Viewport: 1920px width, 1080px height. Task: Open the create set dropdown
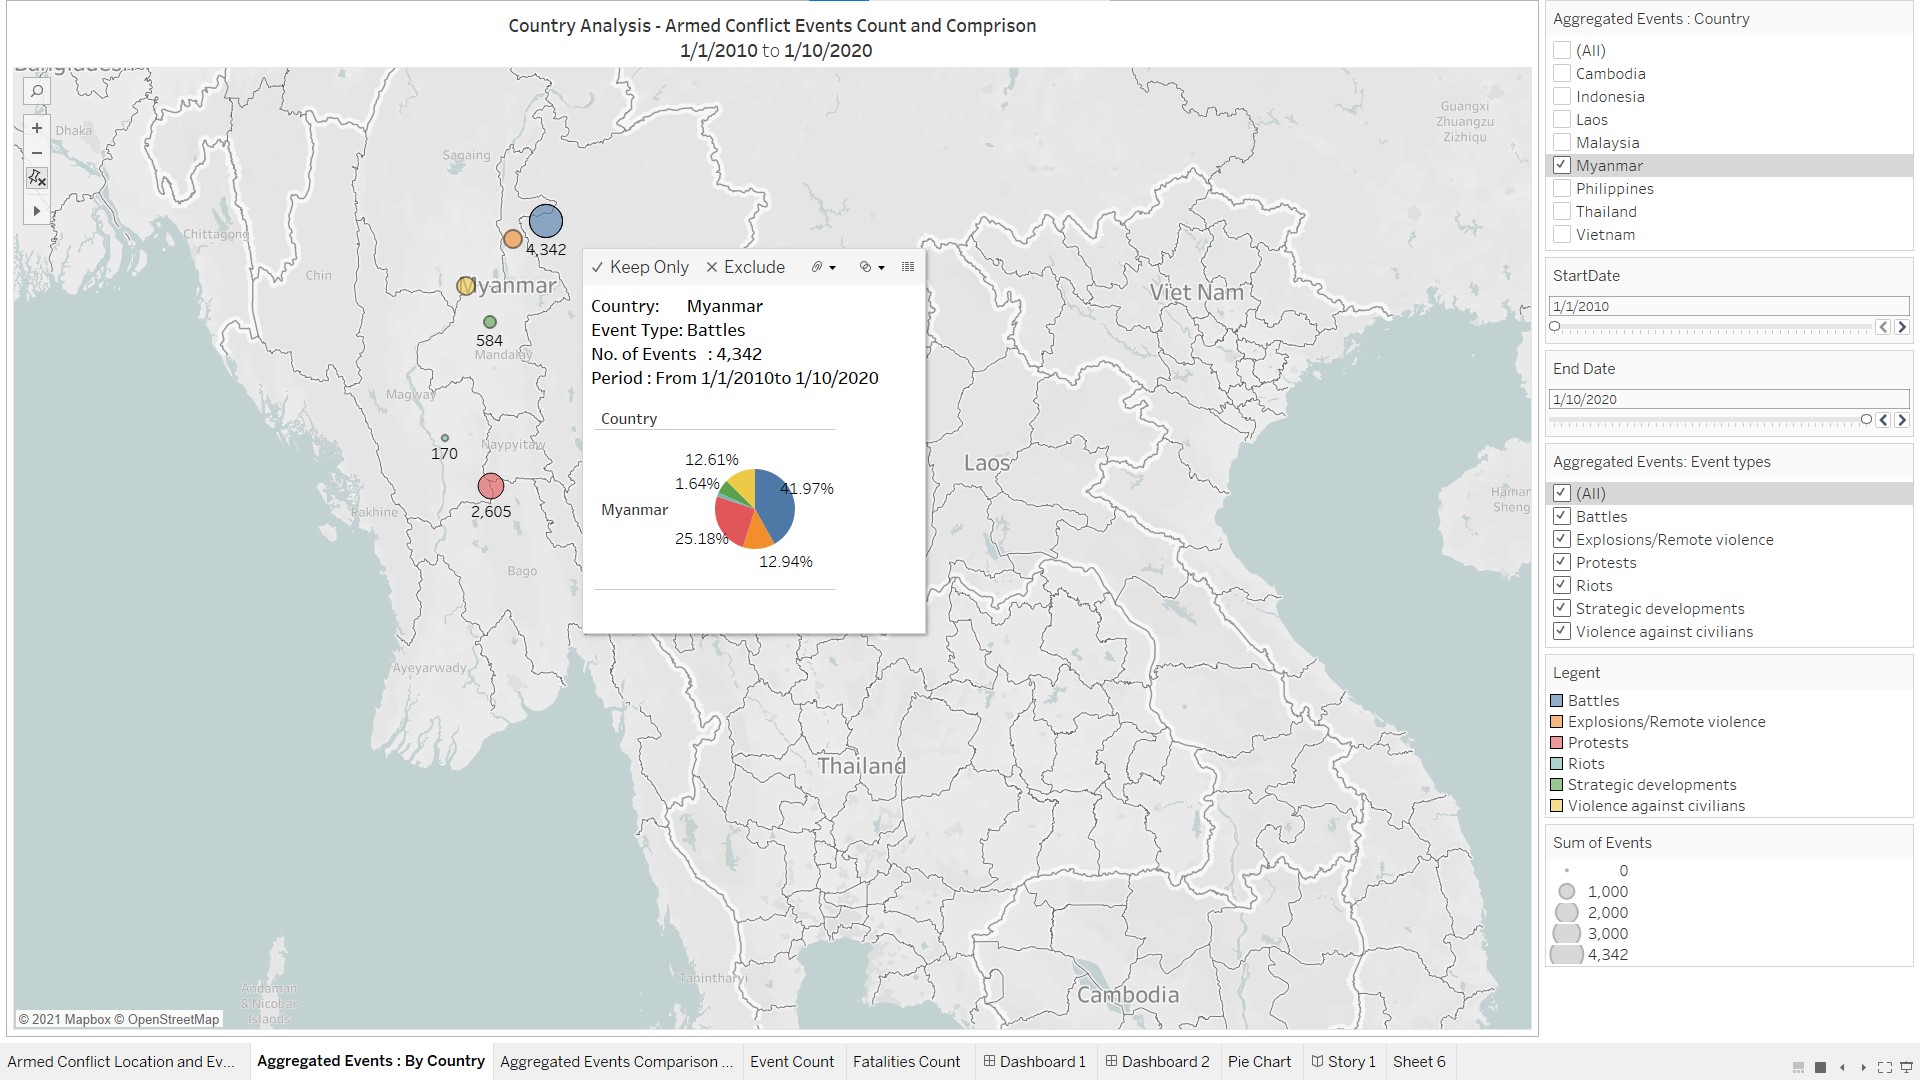pos(872,267)
